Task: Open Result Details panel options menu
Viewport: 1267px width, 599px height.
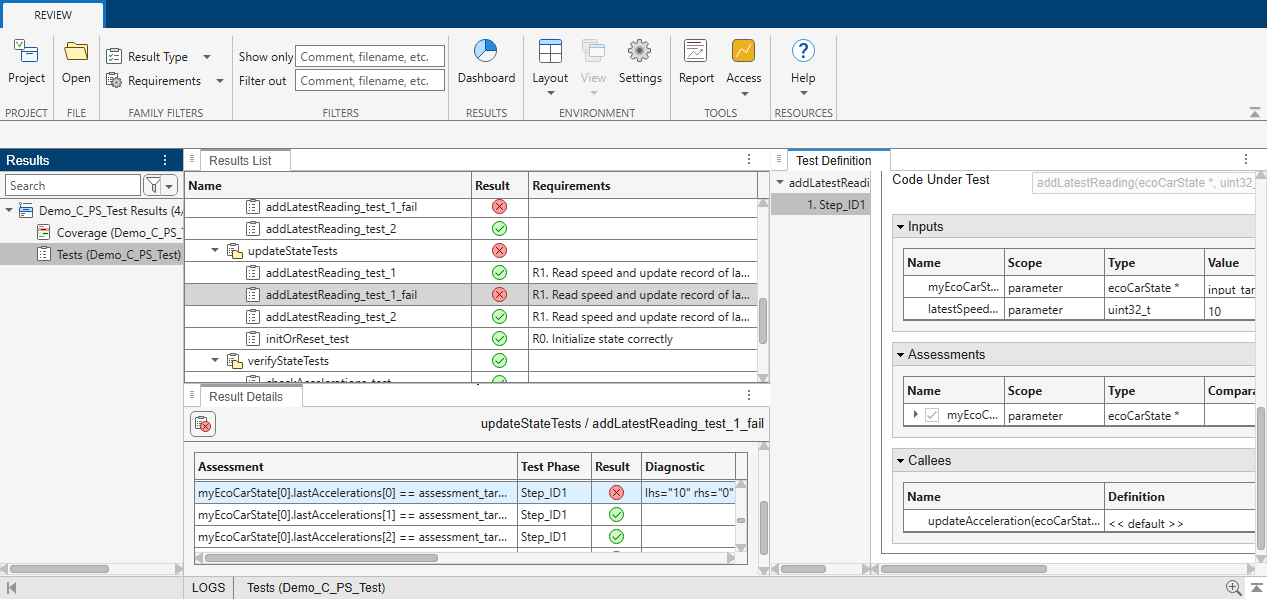Action: point(748,394)
